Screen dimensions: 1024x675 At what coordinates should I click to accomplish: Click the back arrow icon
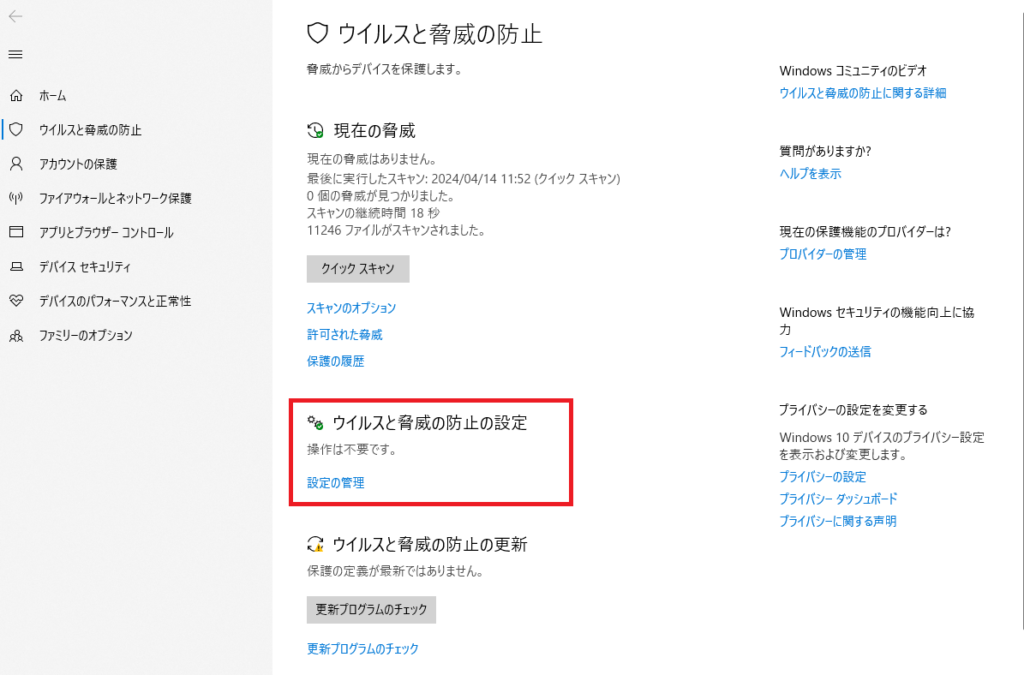click(16, 17)
